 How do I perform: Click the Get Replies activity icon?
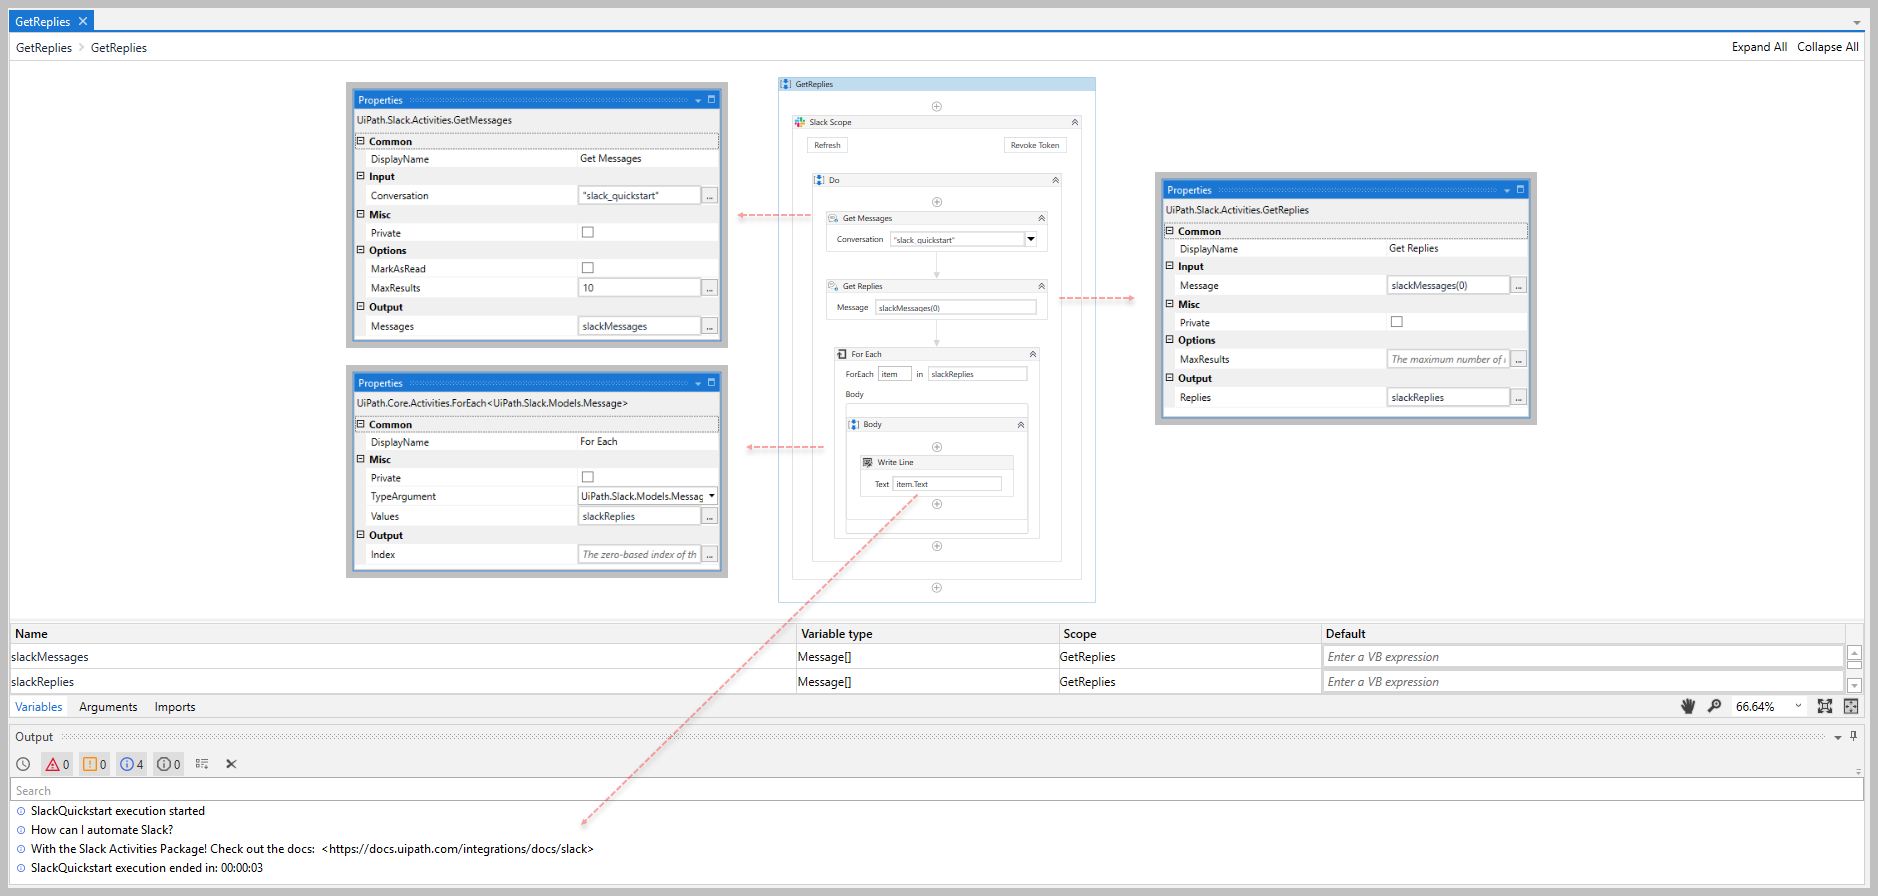[833, 286]
